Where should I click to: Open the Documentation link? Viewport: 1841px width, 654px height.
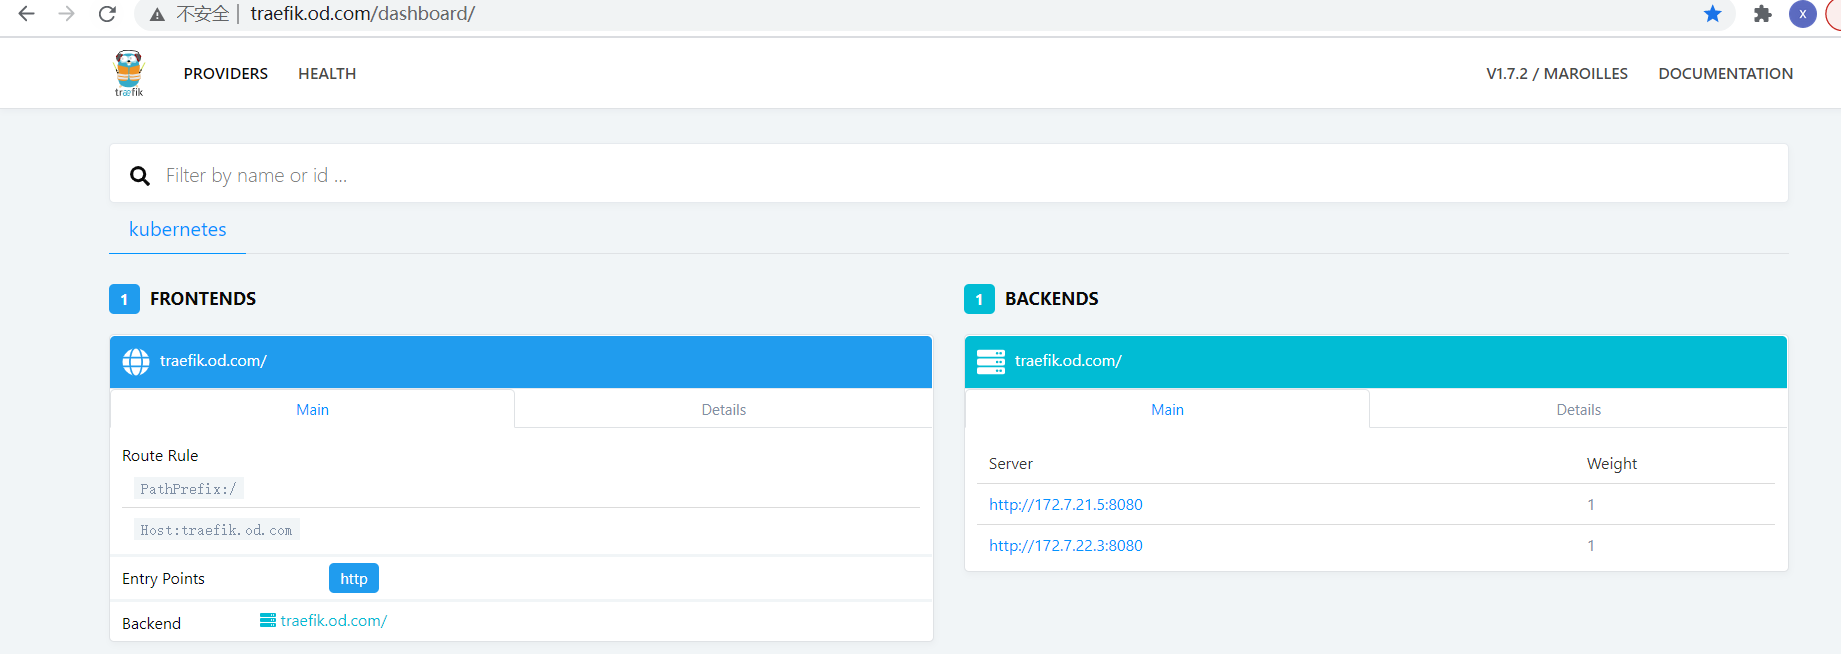click(1726, 73)
